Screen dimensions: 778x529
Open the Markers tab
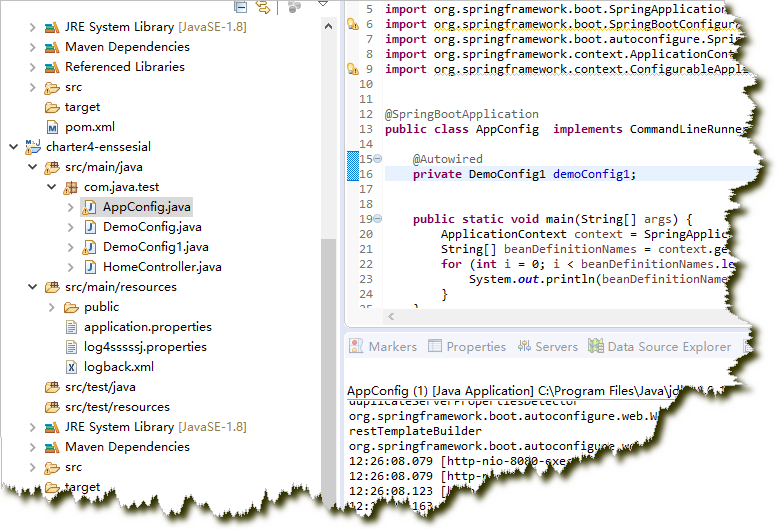383,346
